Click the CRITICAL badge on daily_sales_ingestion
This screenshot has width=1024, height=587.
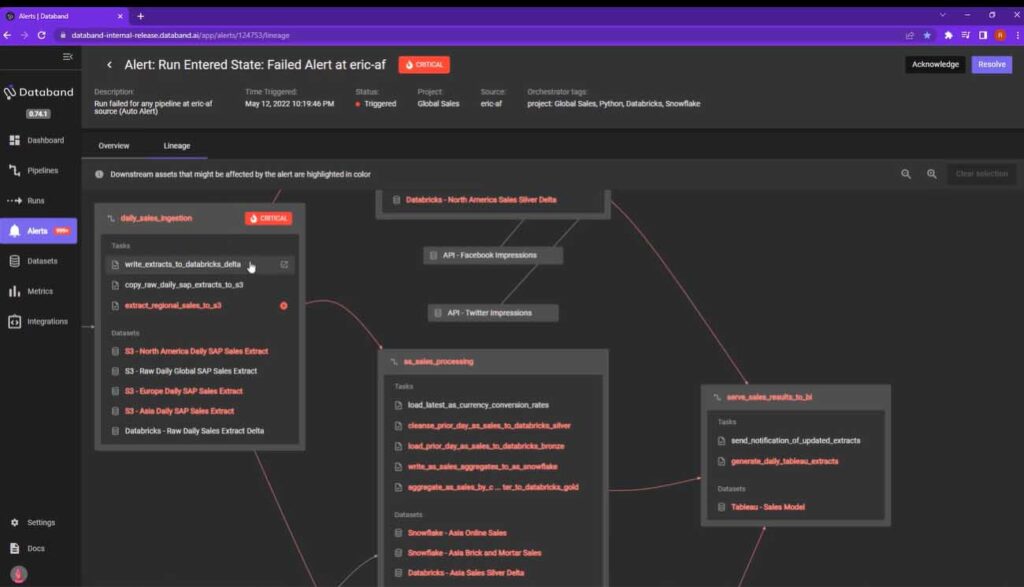(268, 218)
